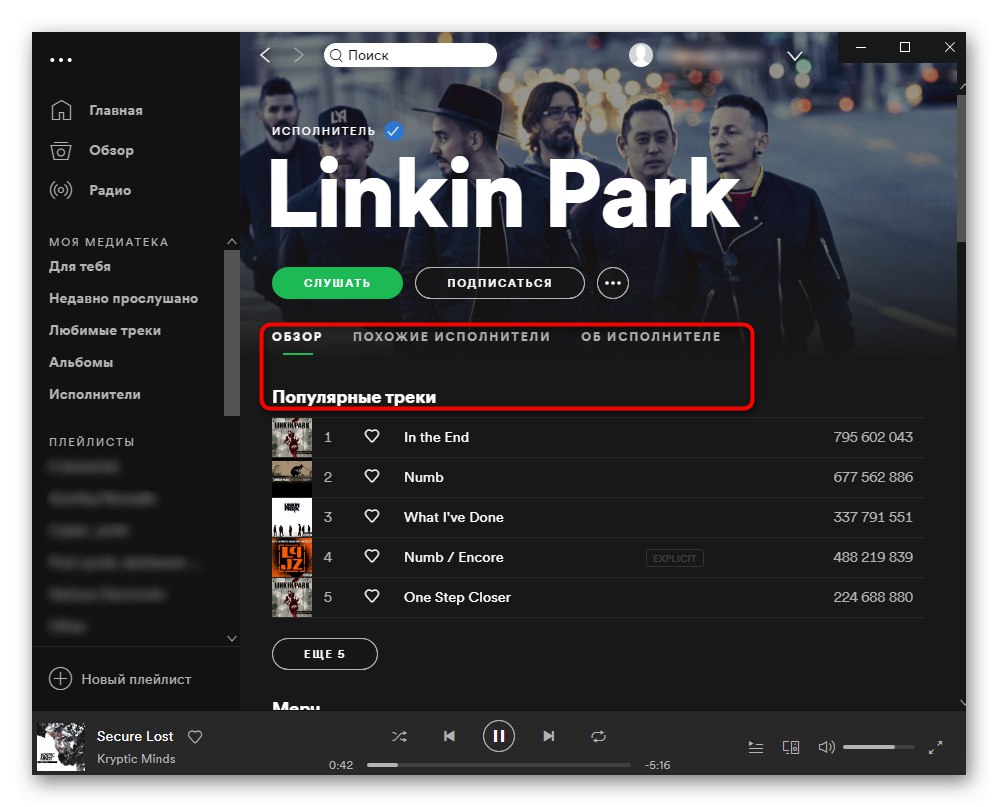The height and width of the screenshot is (807, 998).
Task: Click the forward navigation arrow
Action: (x=299, y=55)
